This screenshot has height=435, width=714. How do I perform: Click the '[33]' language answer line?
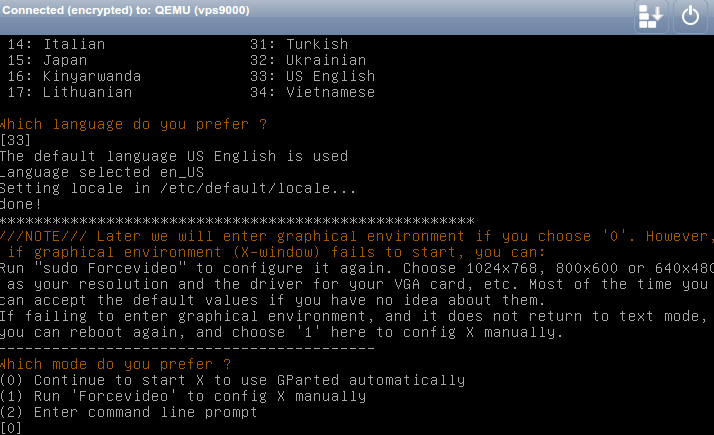click(x=16, y=140)
